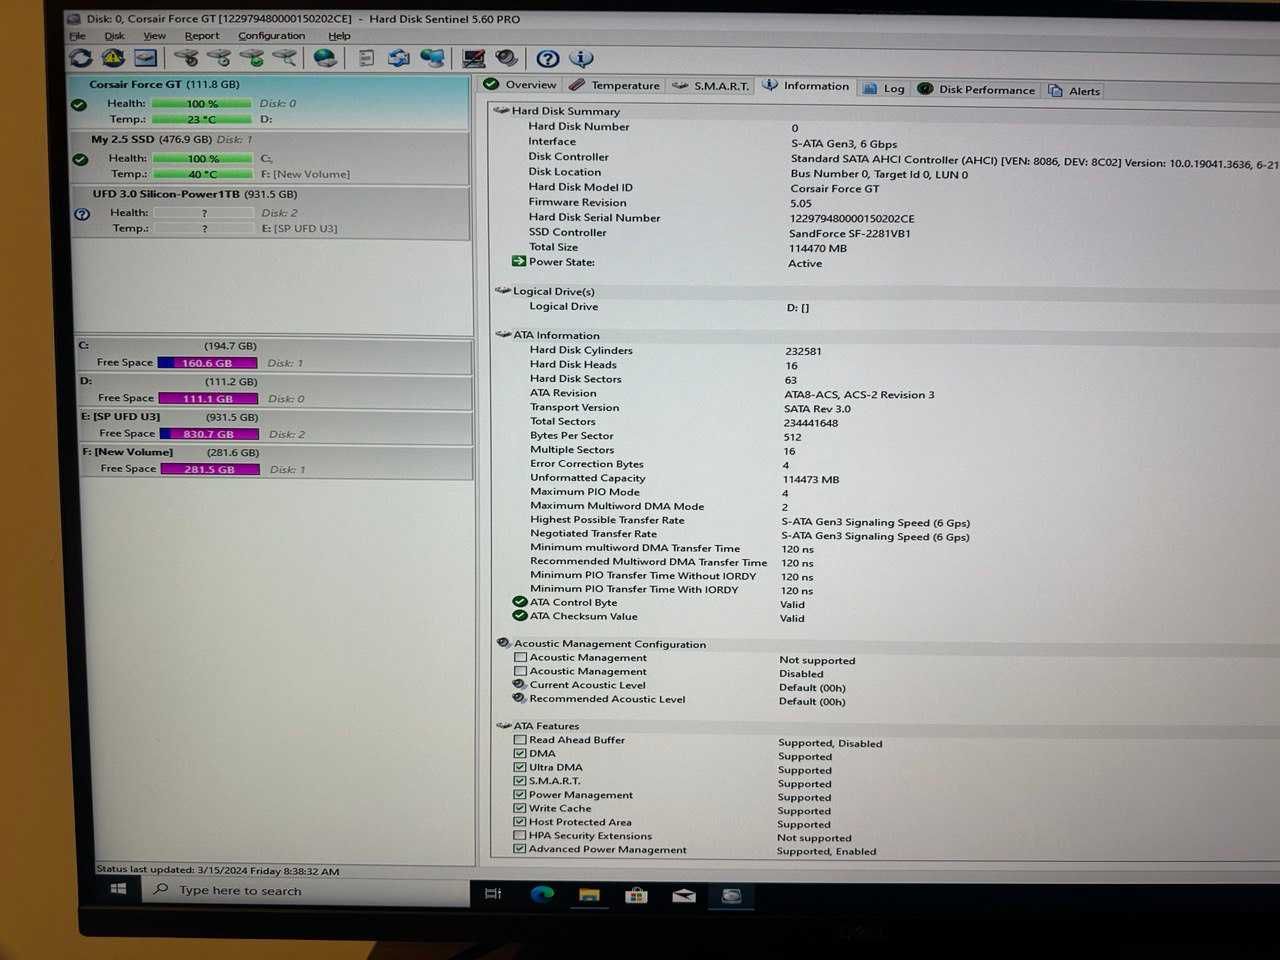Screen dimensions: 1280x960
Task: Toggle the S.M.A.R.T. feature checkbox
Action: pyautogui.click(x=520, y=781)
